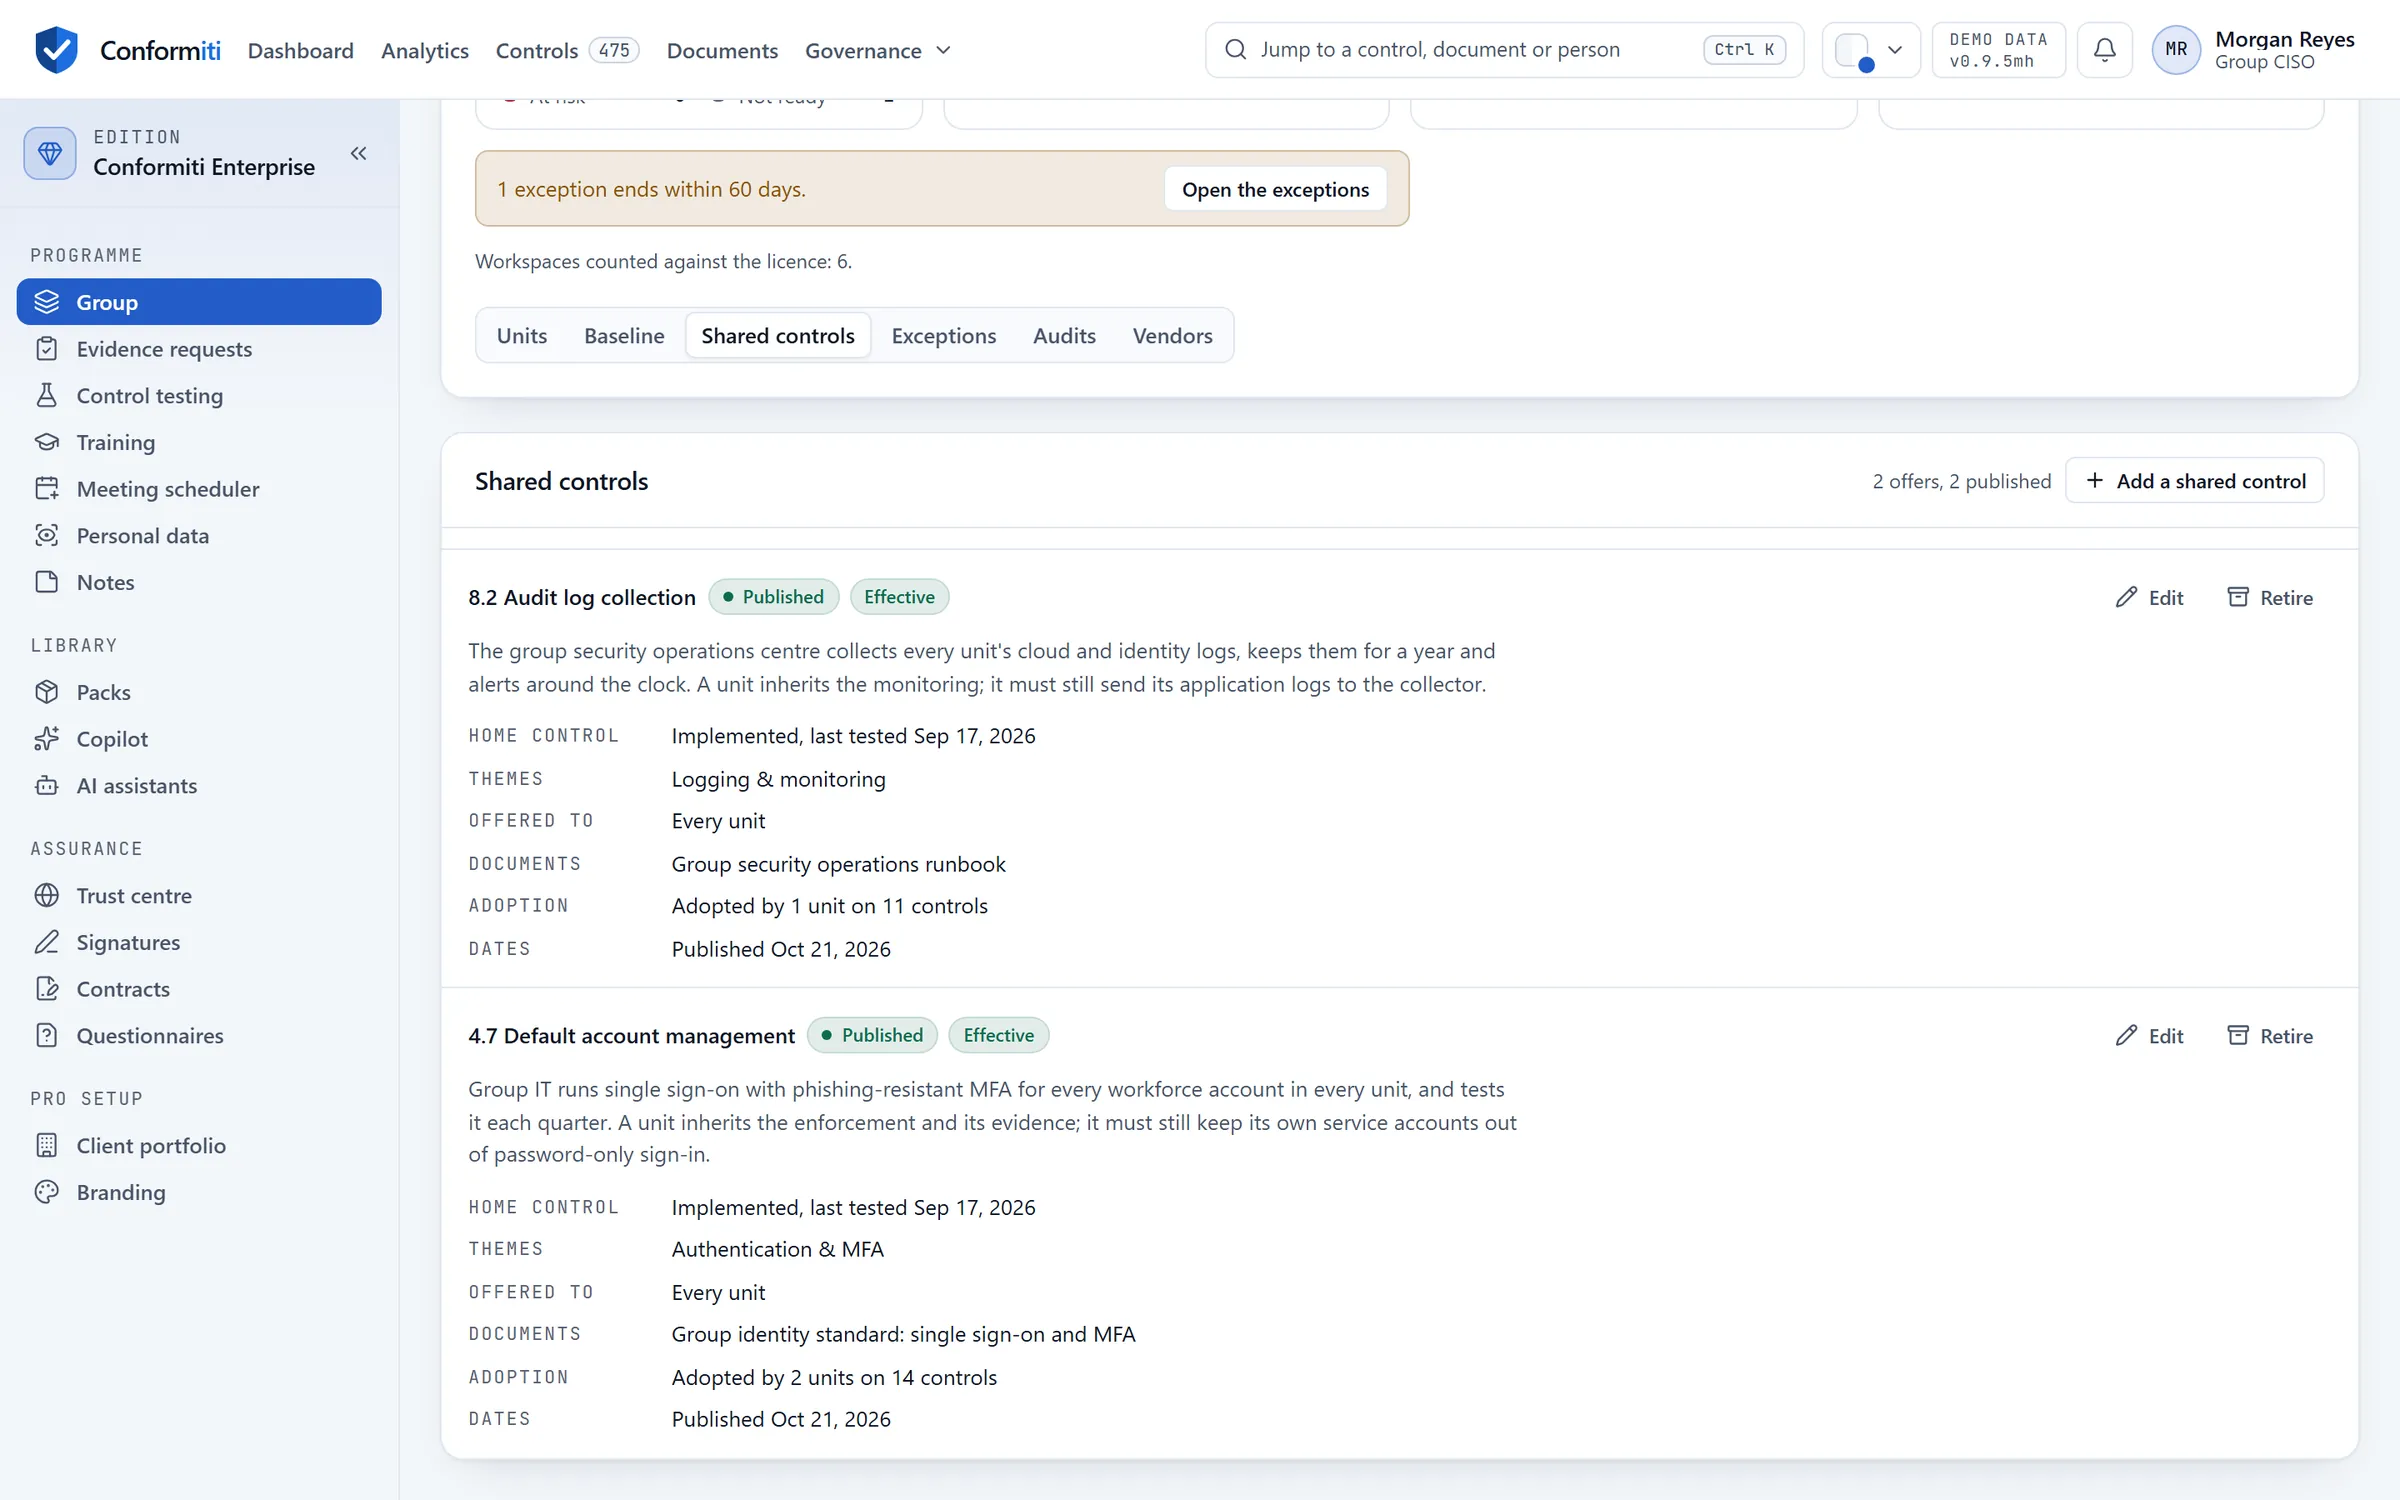Click the Enterprise edition diamond icon
2400x1500 pixels.
click(x=50, y=153)
